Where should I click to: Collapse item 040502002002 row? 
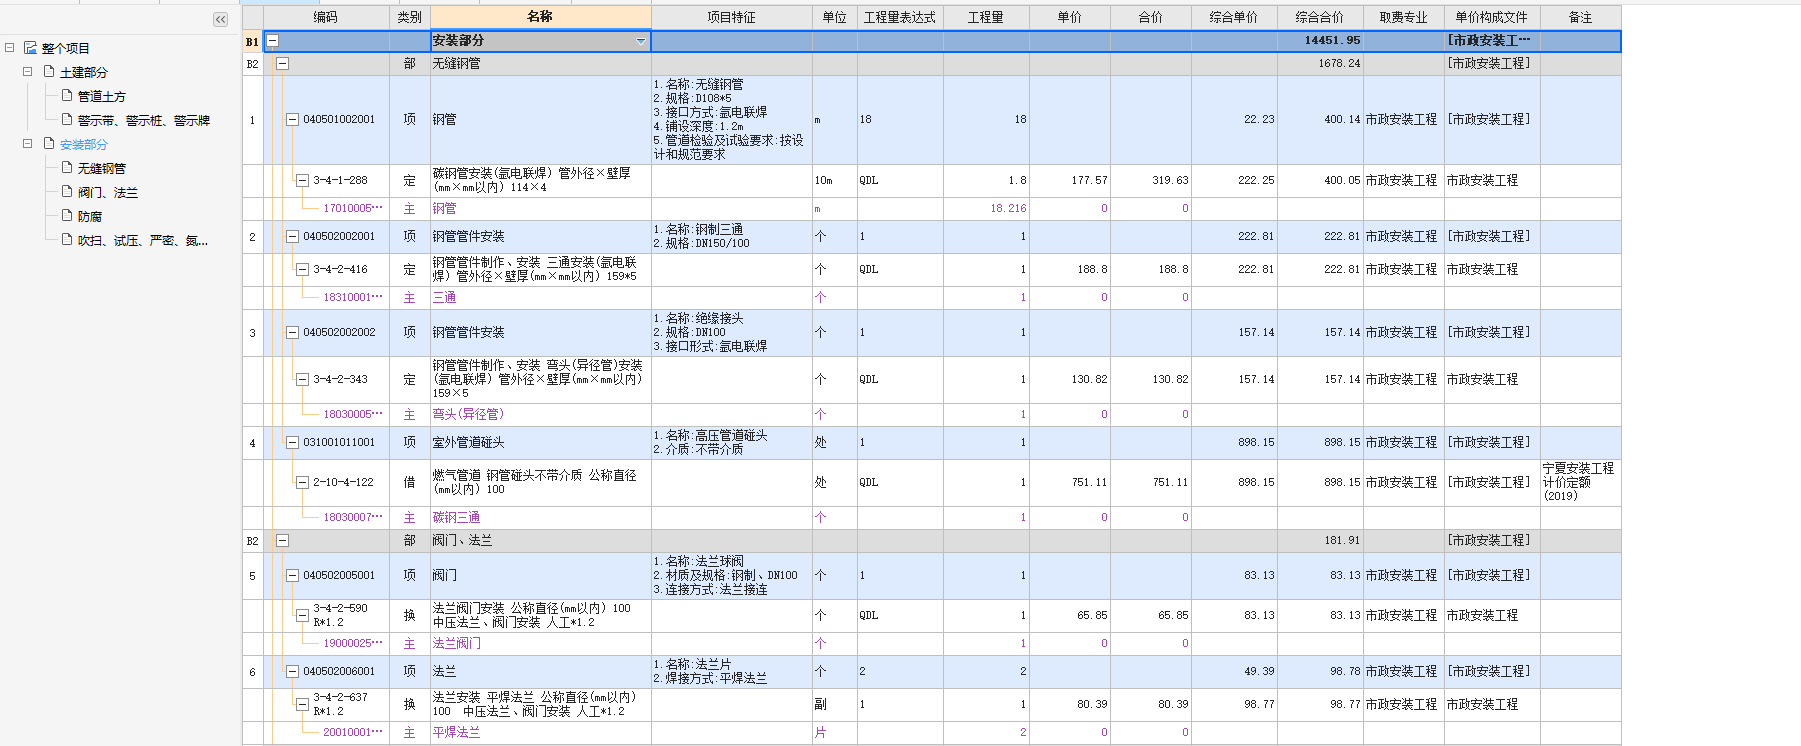(292, 333)
